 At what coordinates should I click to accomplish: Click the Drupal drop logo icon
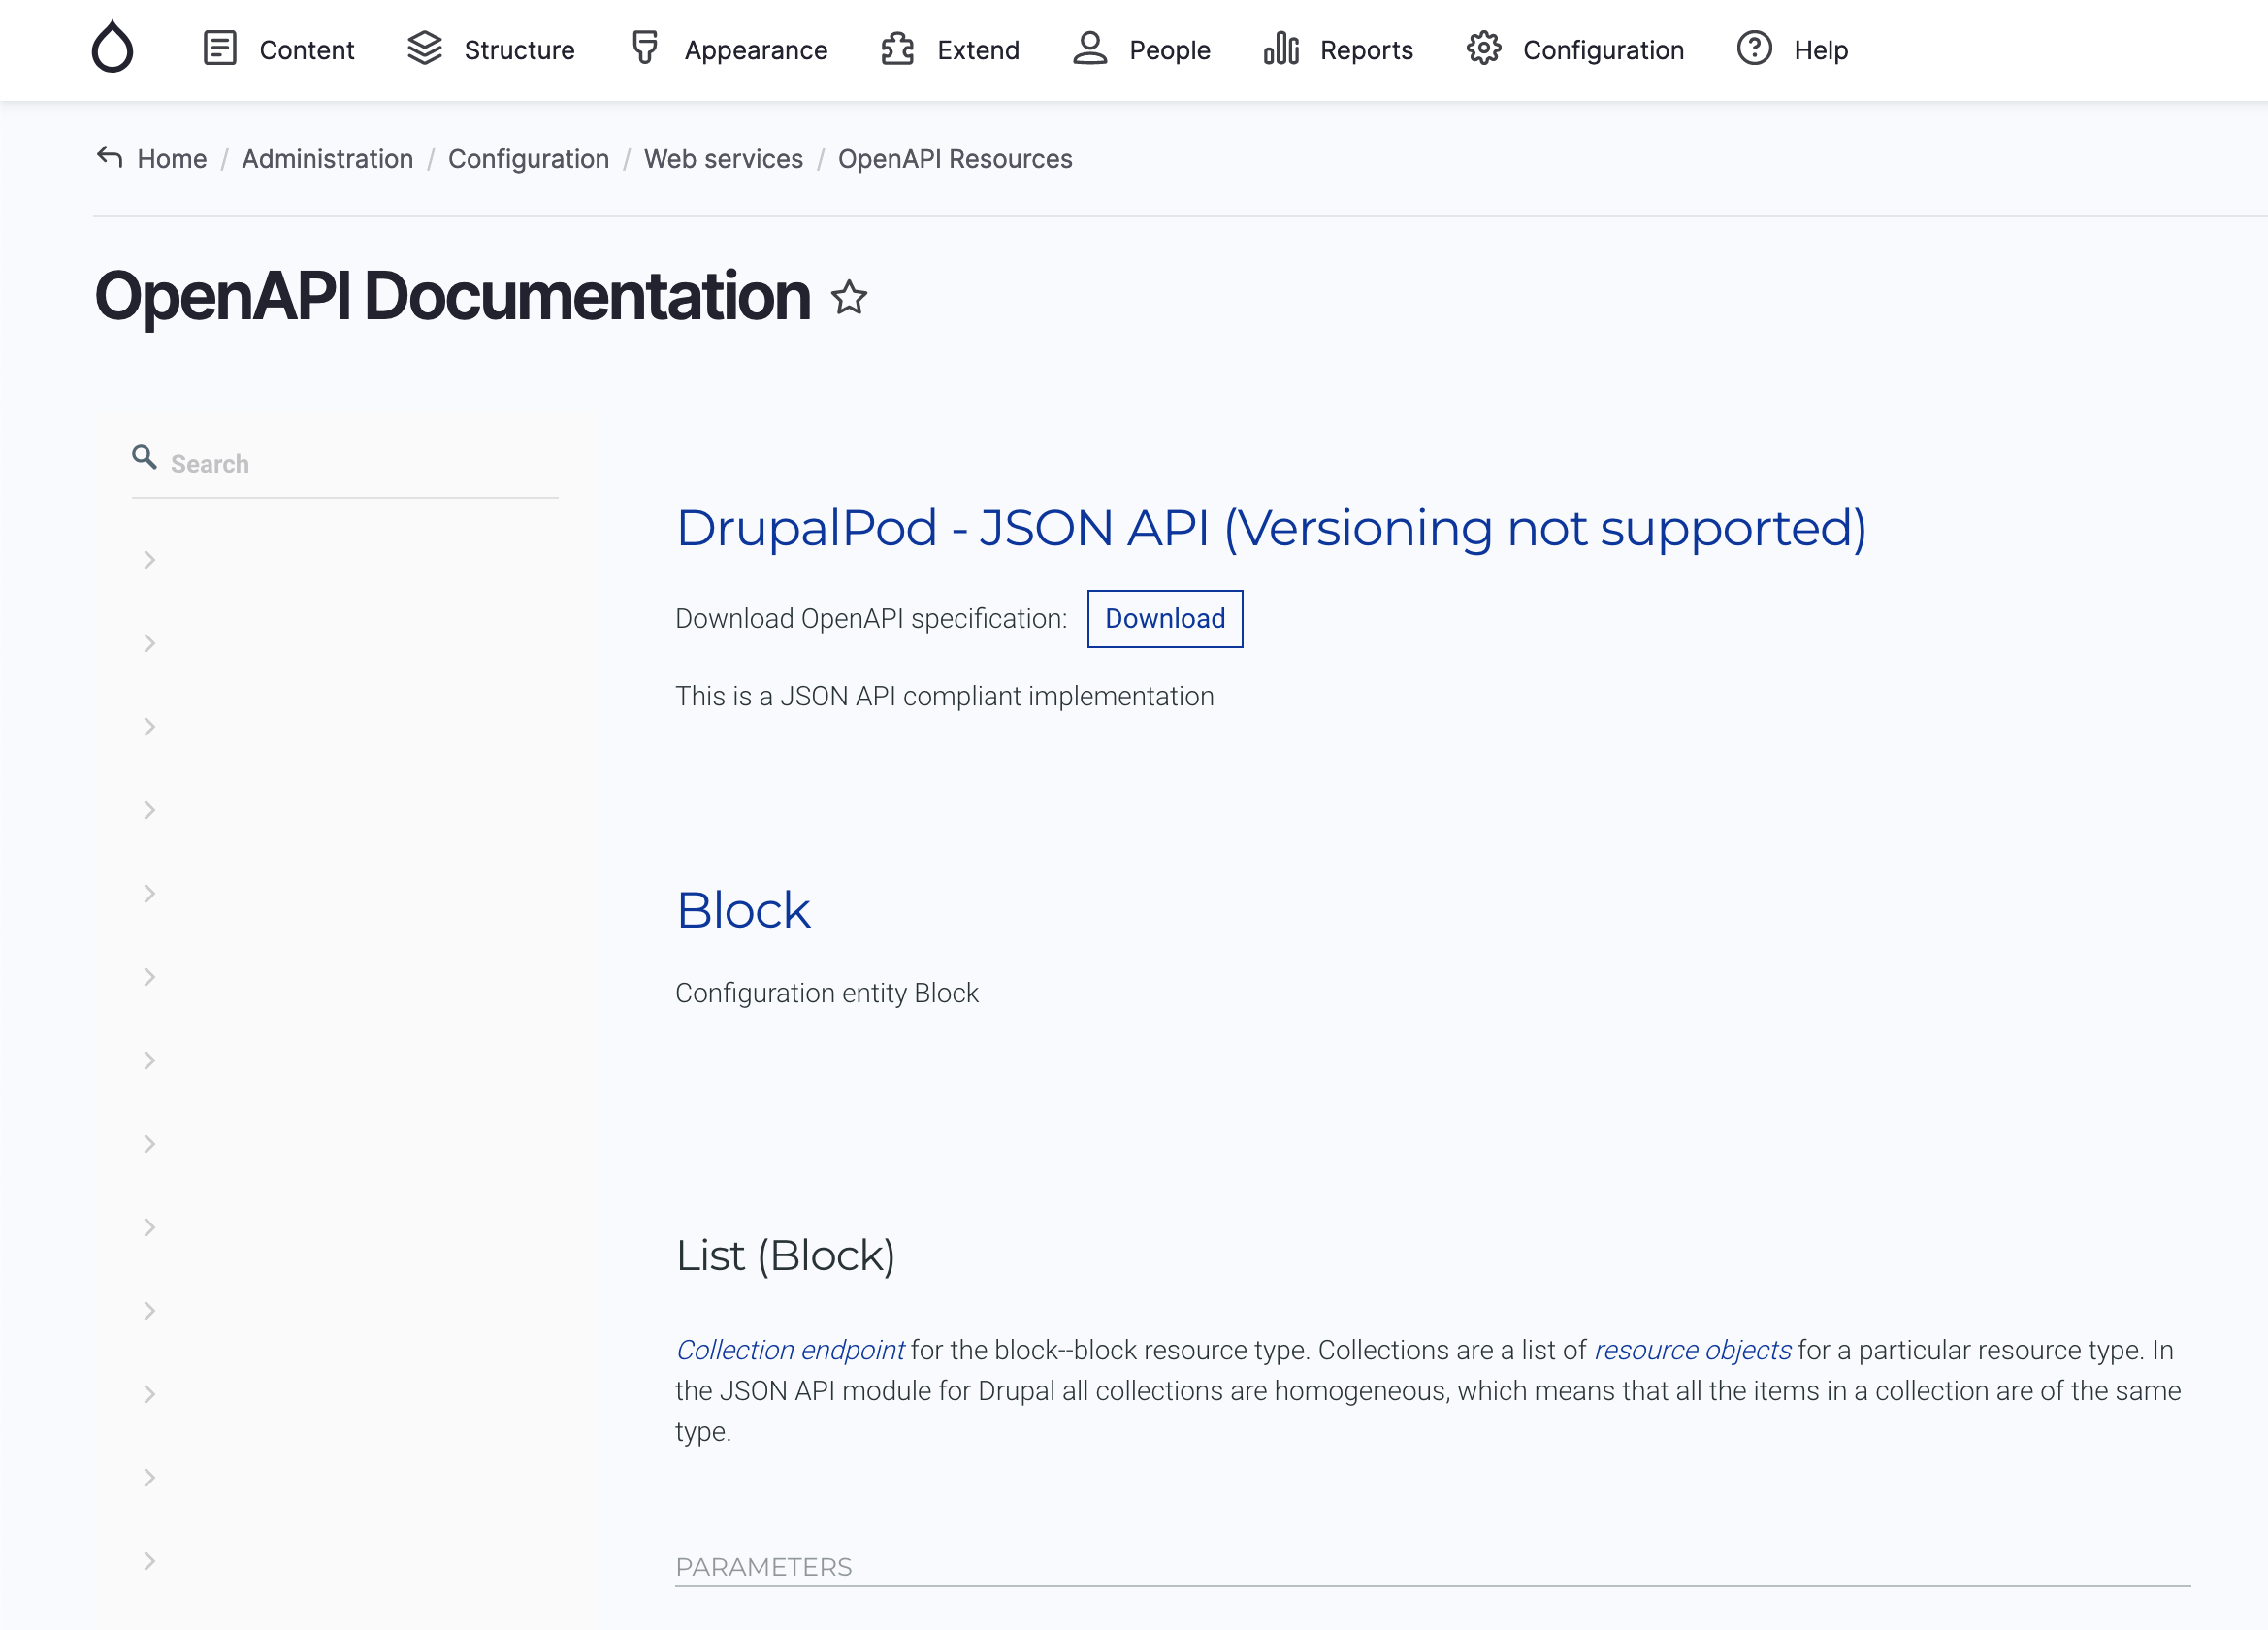[x=112, y=48]
